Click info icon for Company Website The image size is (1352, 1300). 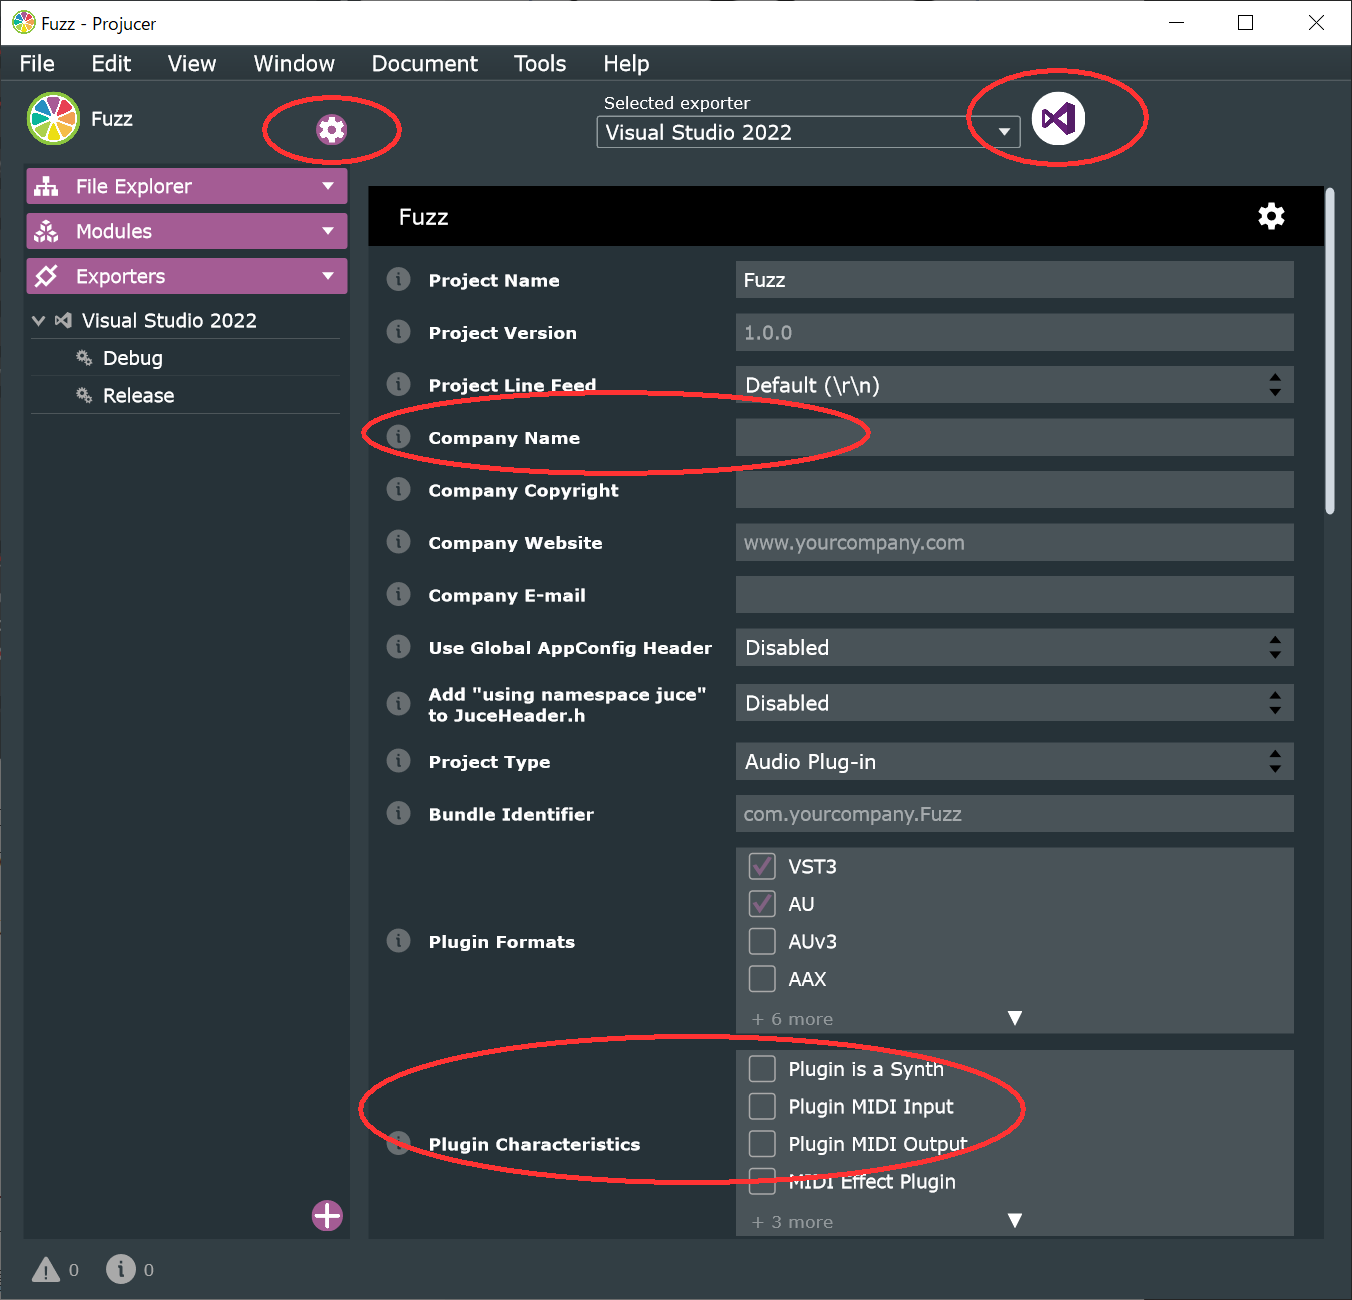398,541
